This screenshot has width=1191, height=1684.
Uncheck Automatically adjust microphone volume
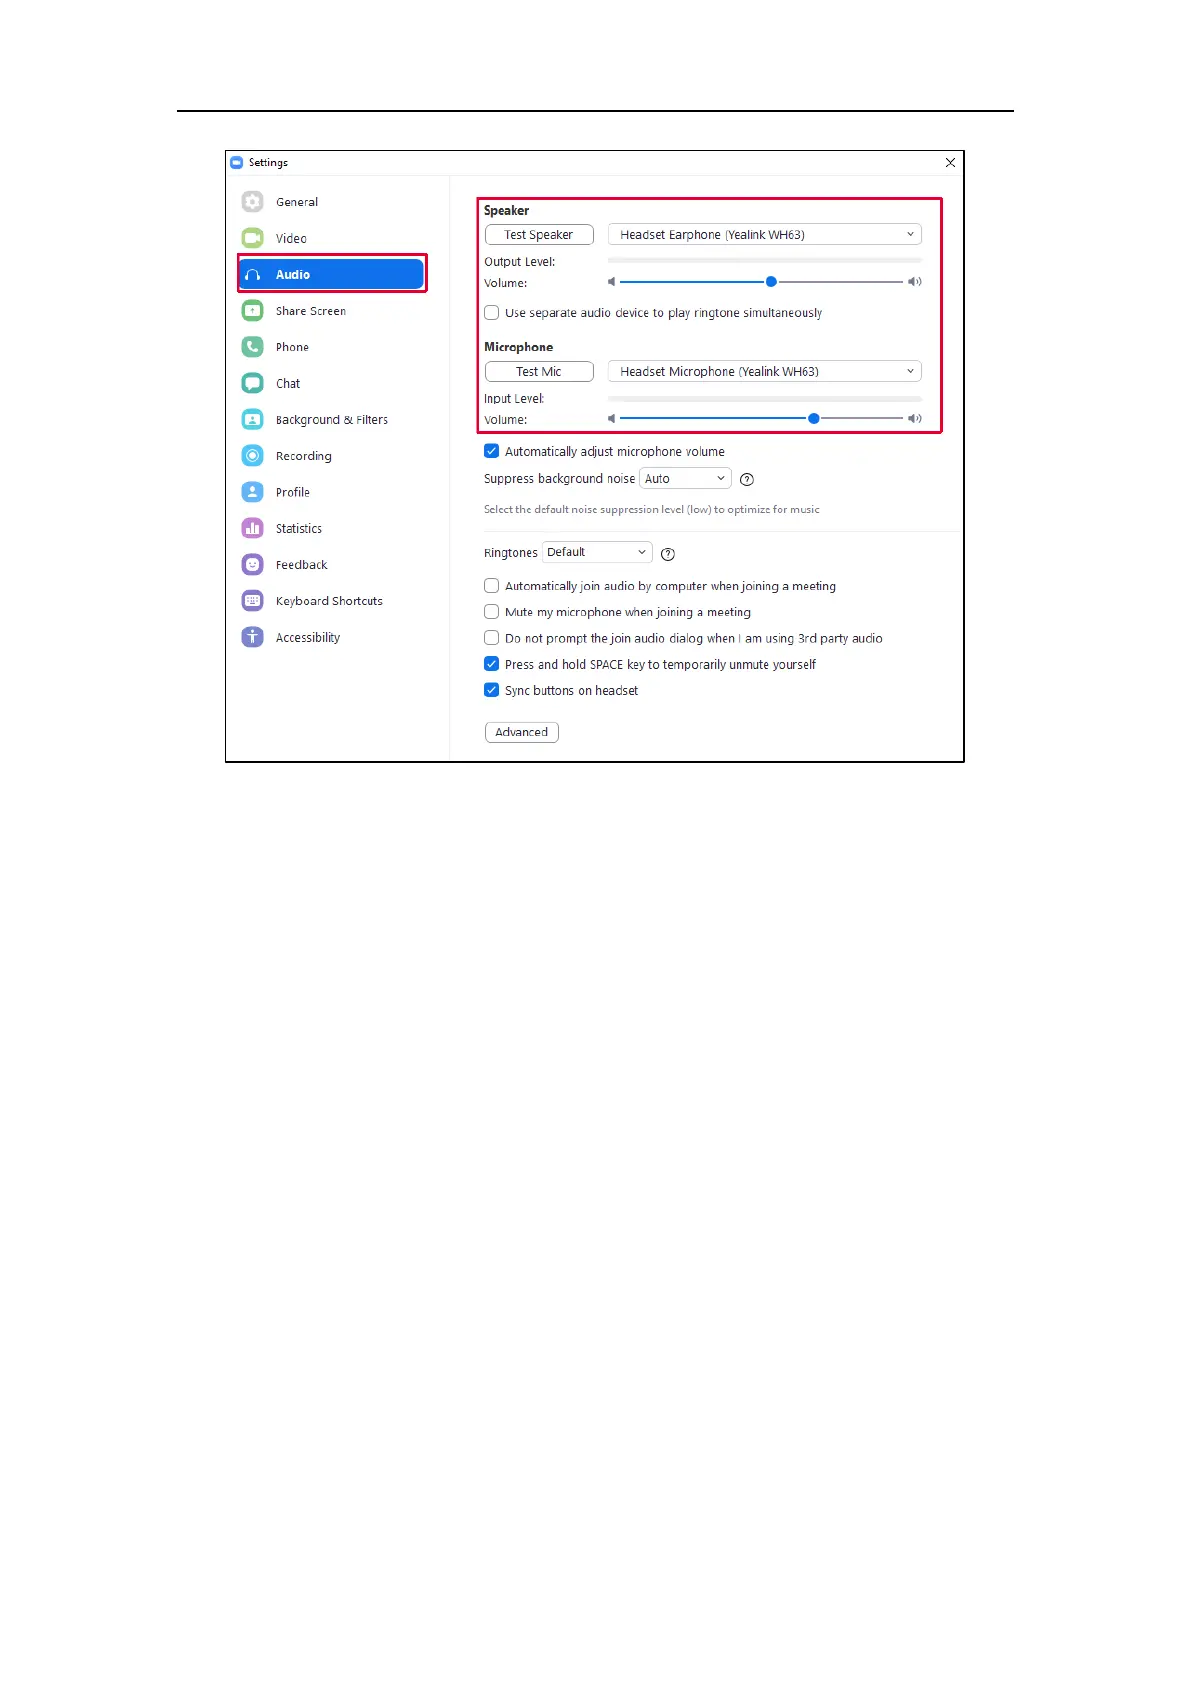[492, 451]
